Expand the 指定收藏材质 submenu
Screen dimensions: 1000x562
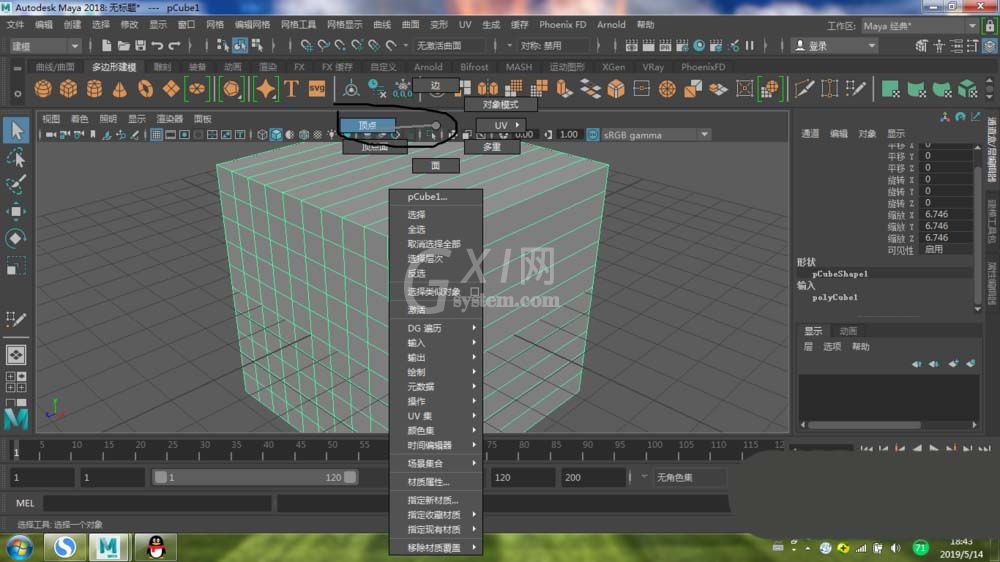(x=436, y=515)
